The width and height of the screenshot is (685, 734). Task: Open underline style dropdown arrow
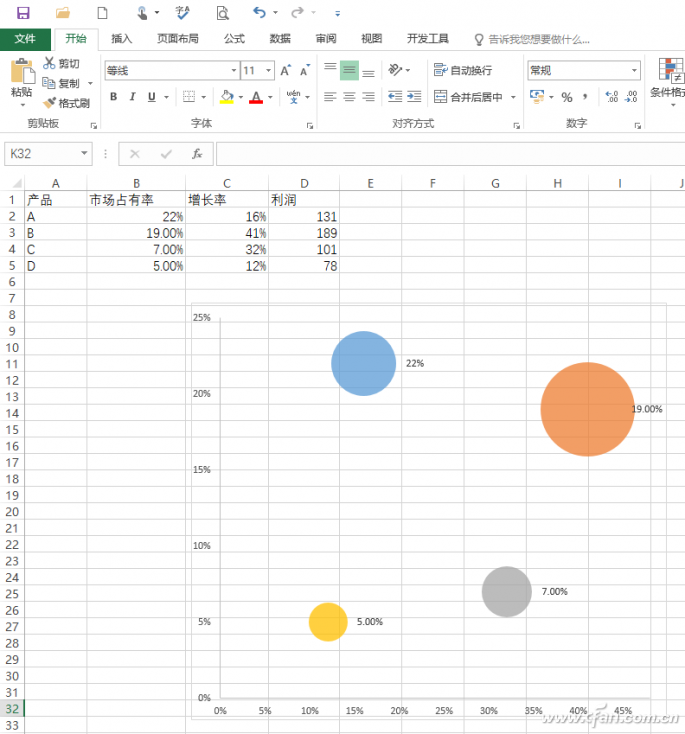pyautogui.click(x=166, y=97)
